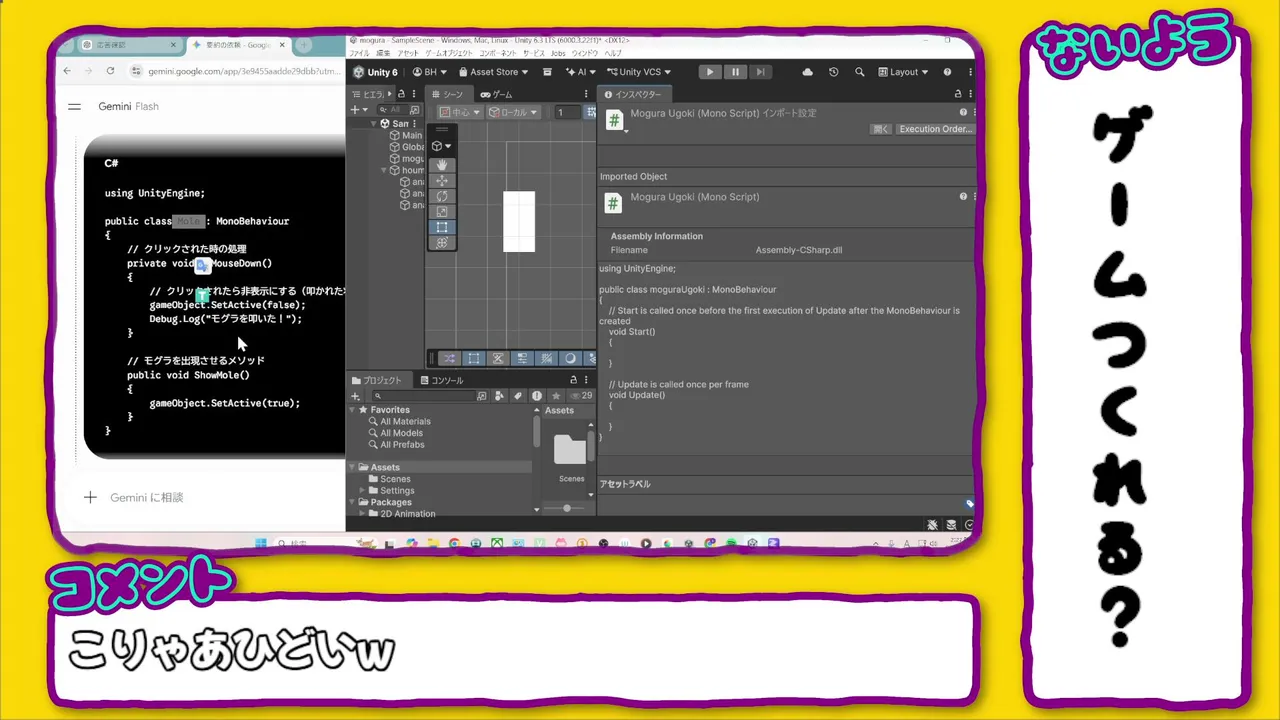The image size is (1280, 720).
Task: Collapse the Packages folder tree
Action: point(353,502)
